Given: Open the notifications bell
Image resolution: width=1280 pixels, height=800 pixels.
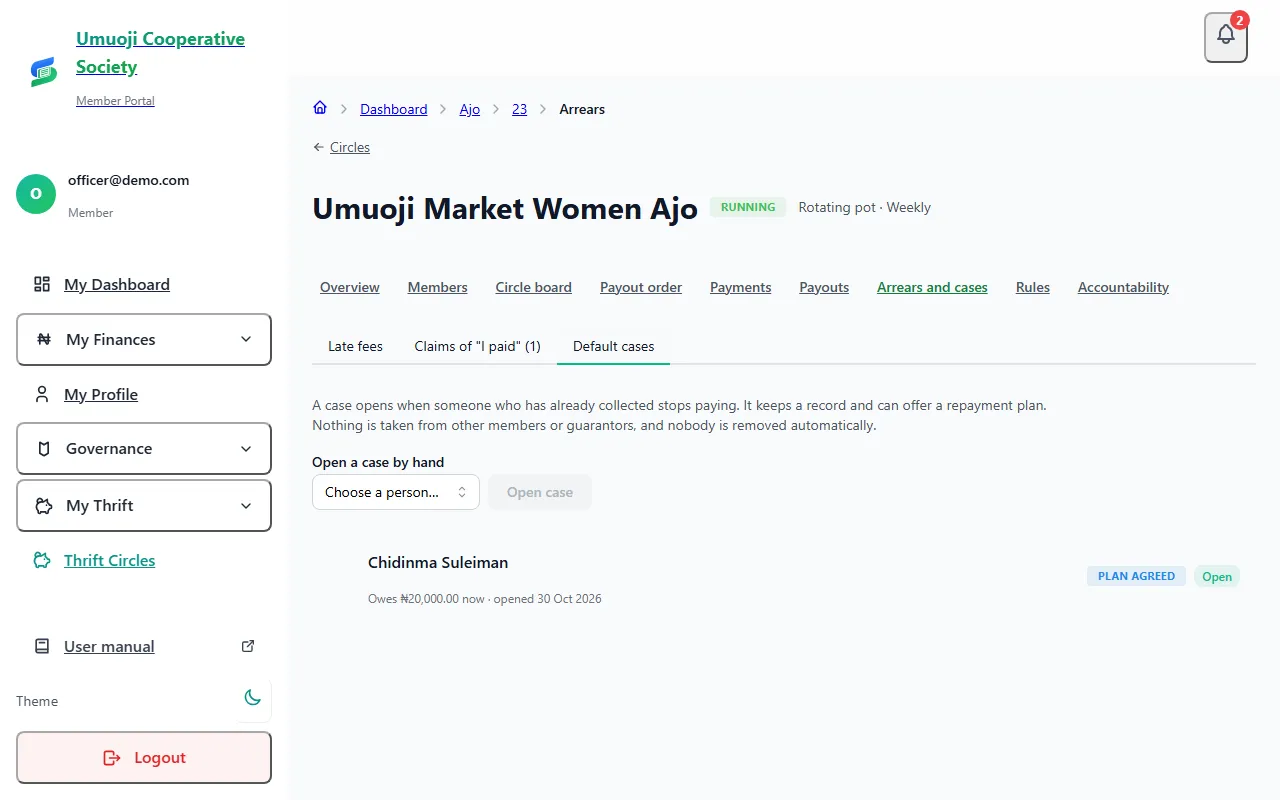Looking at the screenshot, I should pyautogui.click(x=1226, y=37).
